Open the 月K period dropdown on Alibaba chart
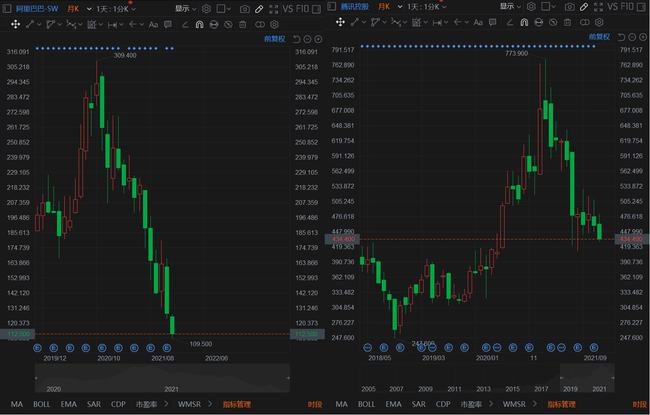This screenshot has height=415, width=650. click(x=77, y=7)
